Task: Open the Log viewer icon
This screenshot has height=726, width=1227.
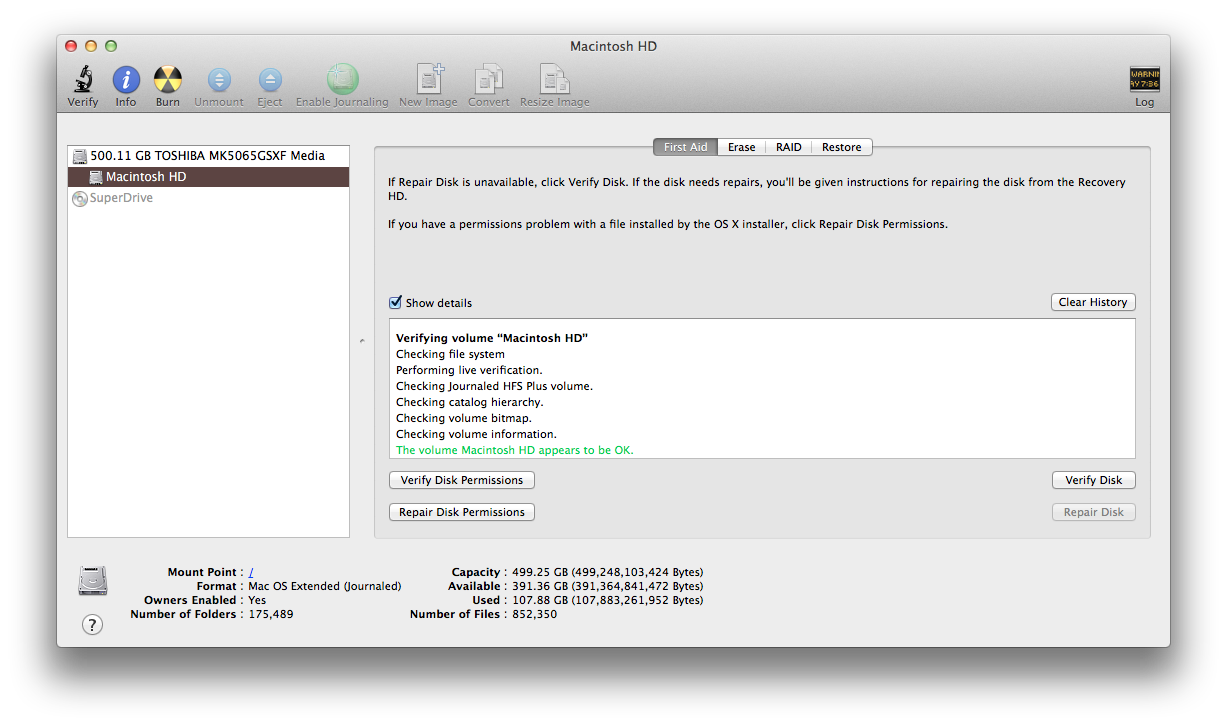Action: coord(1144,80)
